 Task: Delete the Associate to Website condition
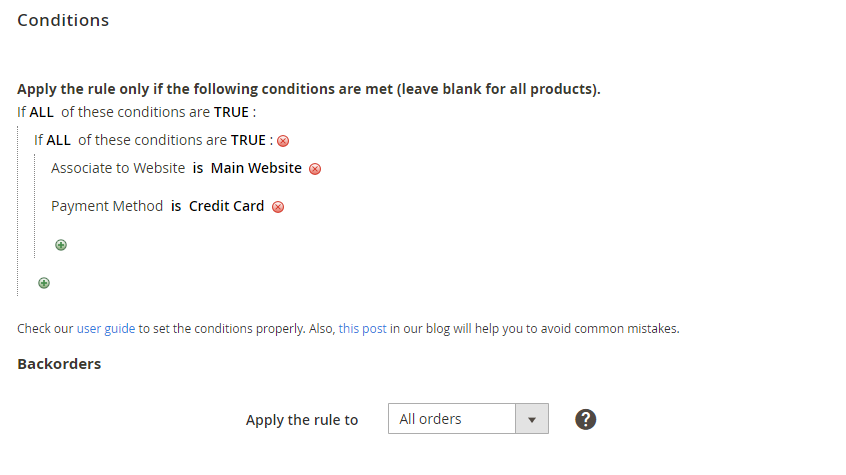point(315,169)
